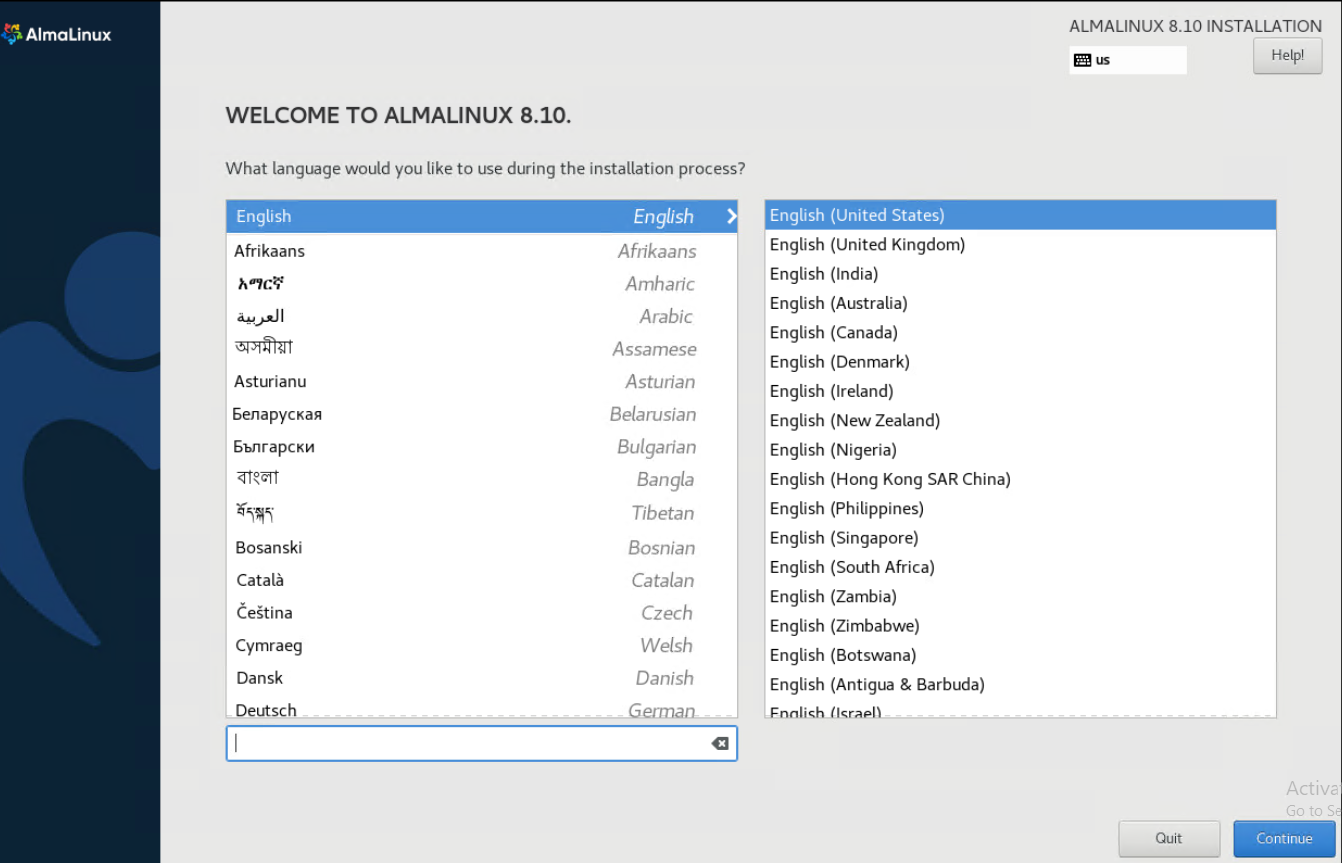The image size is (1342, 863).
Task: Click the keyboard layout icon
Action: (x=1082, y=60)
